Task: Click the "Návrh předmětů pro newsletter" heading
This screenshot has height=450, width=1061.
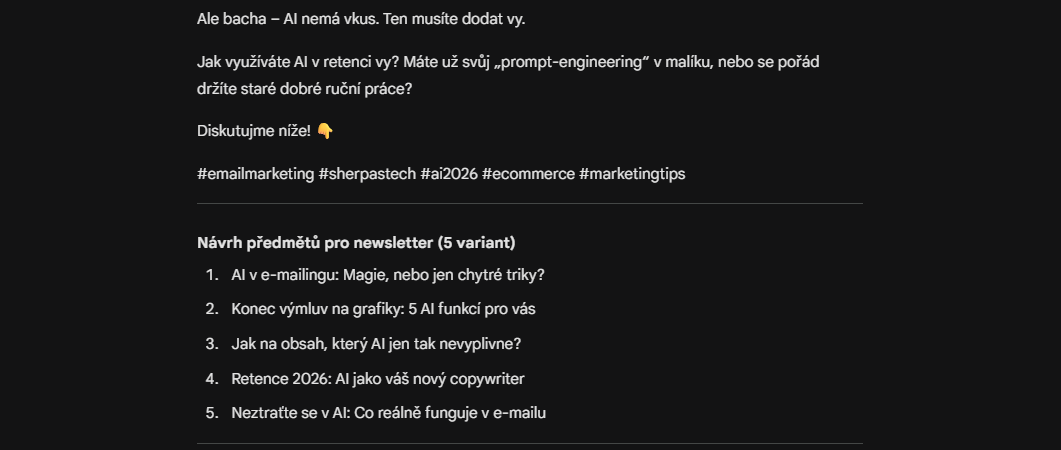Action: (315, 243)
